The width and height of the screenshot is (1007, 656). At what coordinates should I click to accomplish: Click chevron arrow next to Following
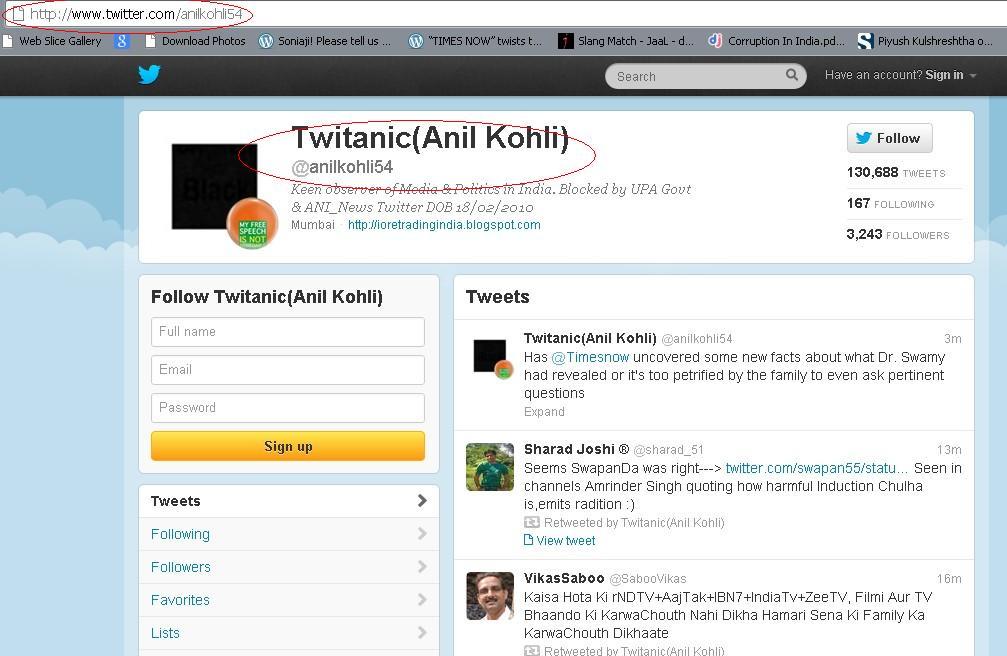(x=422, y=533)
